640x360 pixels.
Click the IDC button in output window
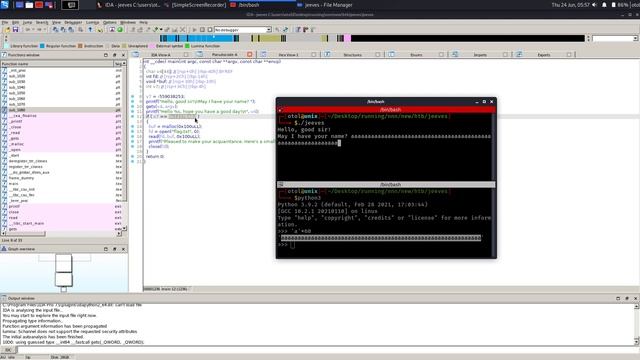click(9, 350)
